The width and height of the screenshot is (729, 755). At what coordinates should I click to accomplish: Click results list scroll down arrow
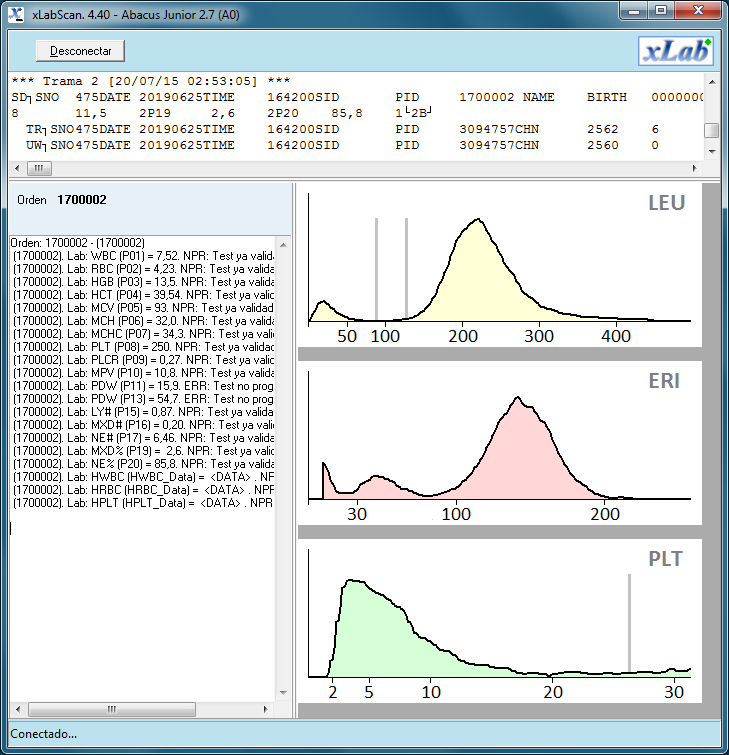[283, 692]
